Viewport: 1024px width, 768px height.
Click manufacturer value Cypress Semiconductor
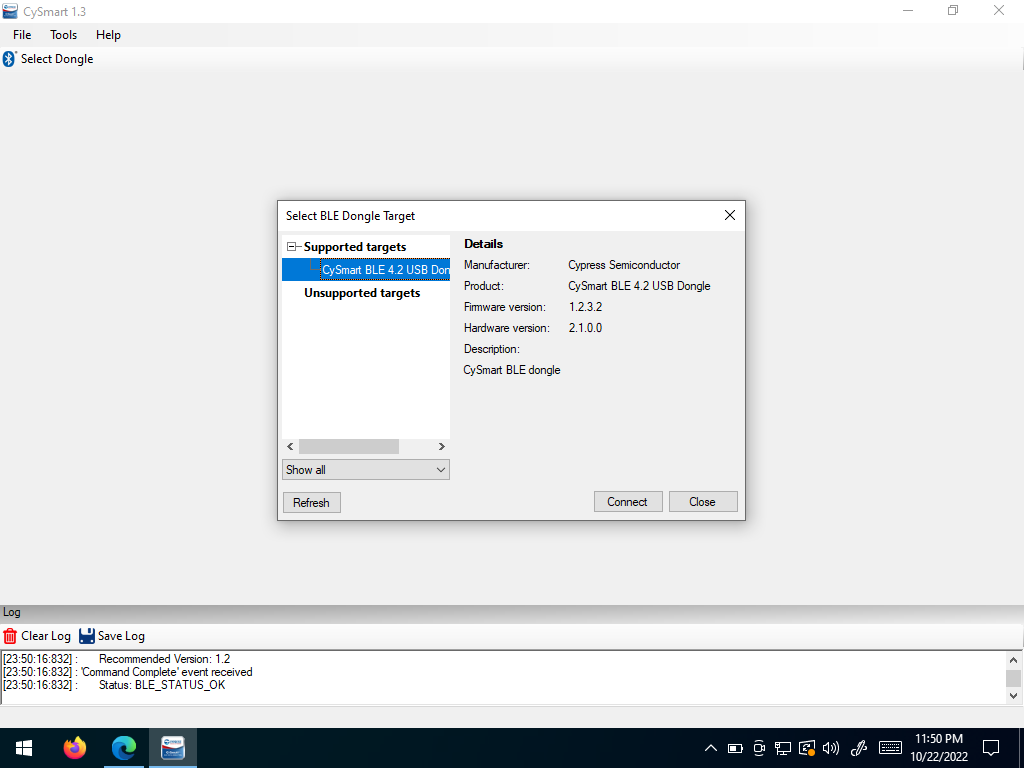[624, 265]
